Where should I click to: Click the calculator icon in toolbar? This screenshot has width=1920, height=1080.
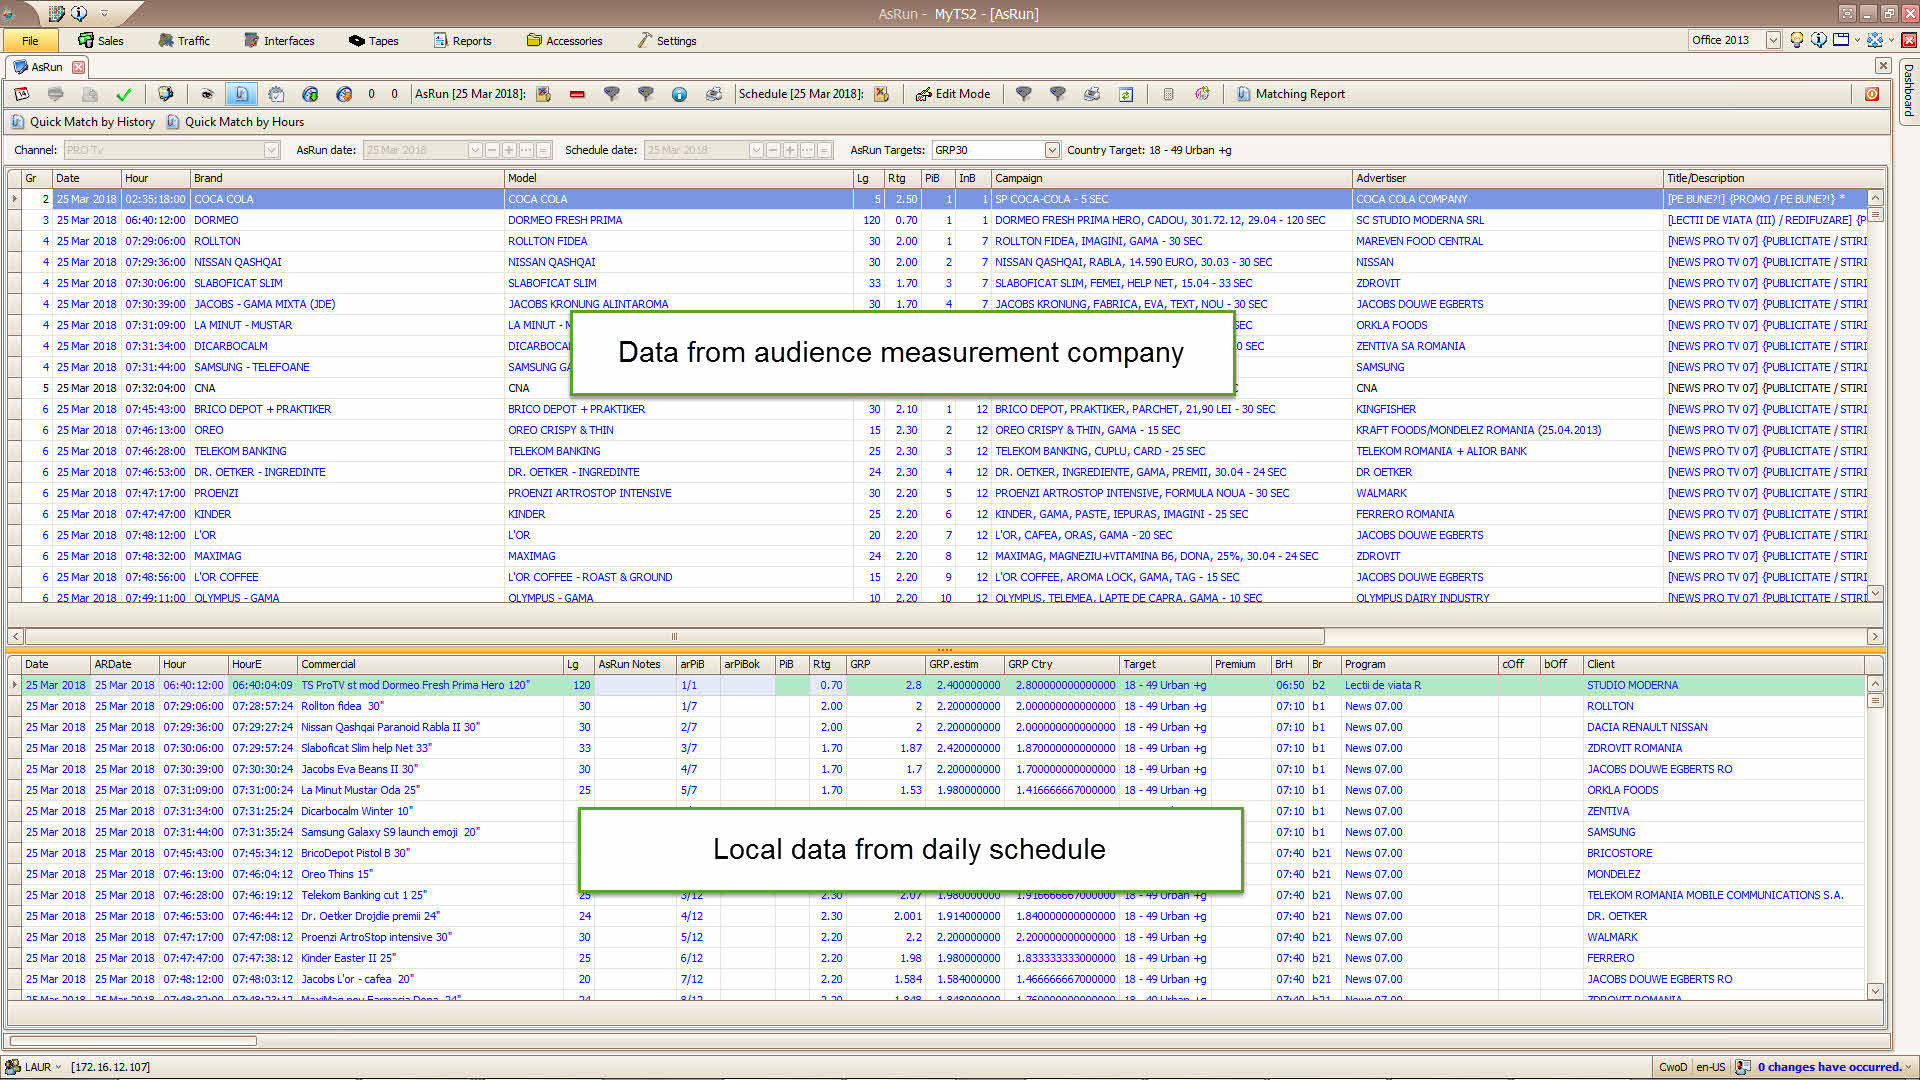click(1168, 94)
